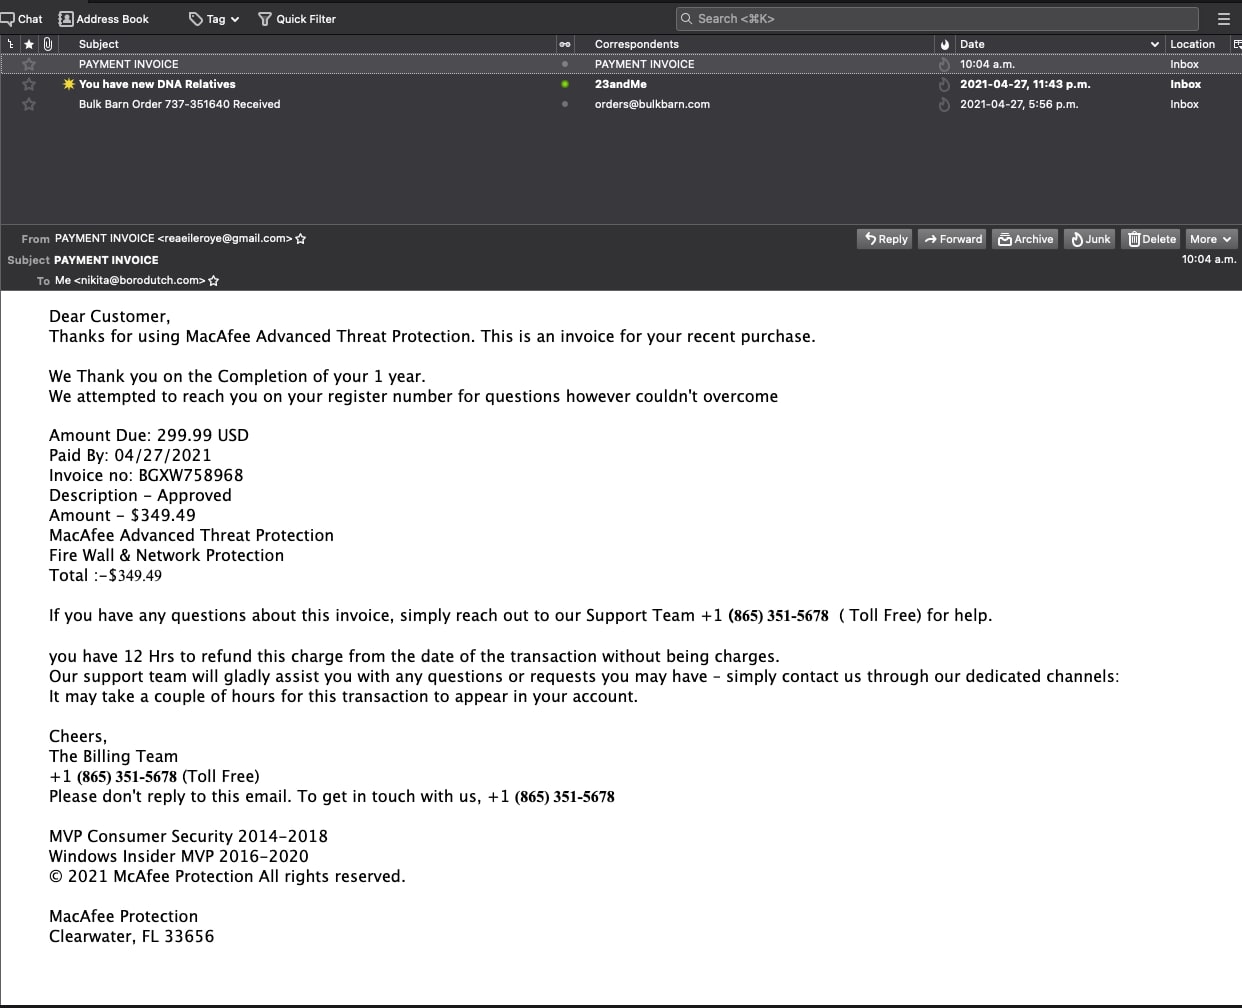This screenshot has height=1008, width=1242.
Task: Forward this message
Action: click(x=953, y=239)
